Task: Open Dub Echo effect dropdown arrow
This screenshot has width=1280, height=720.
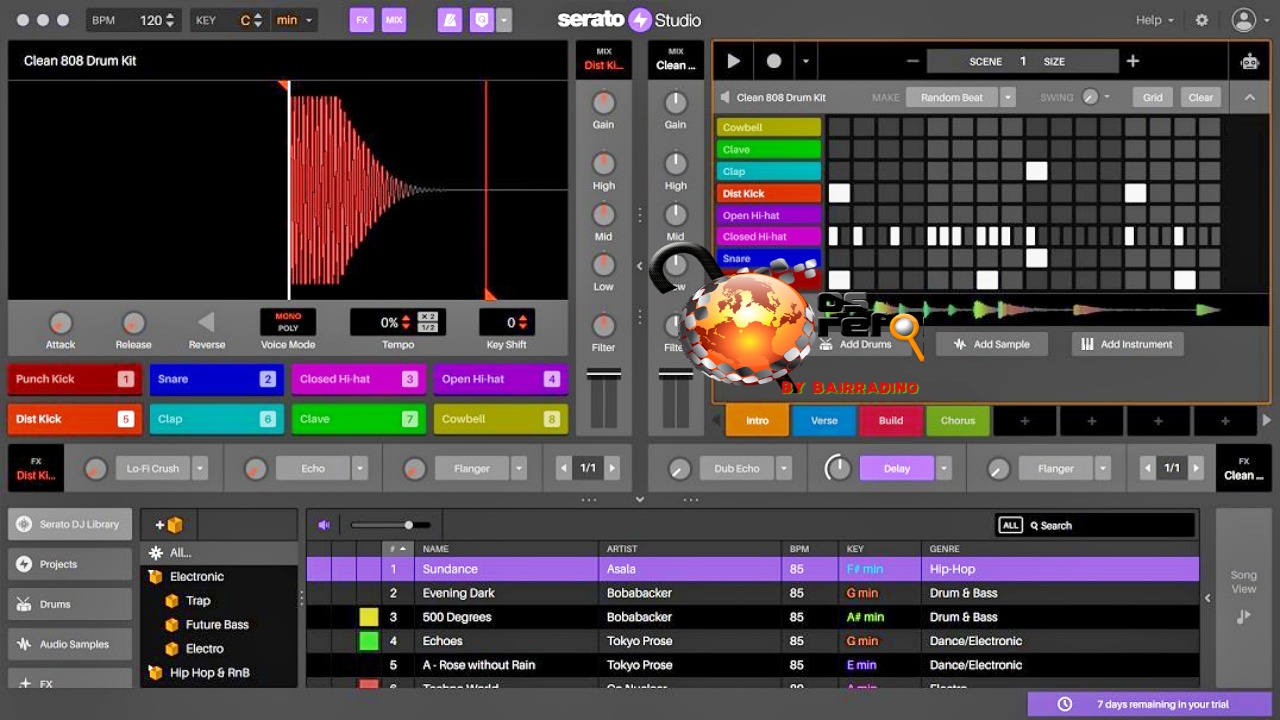Action: [x=784, y=468]
